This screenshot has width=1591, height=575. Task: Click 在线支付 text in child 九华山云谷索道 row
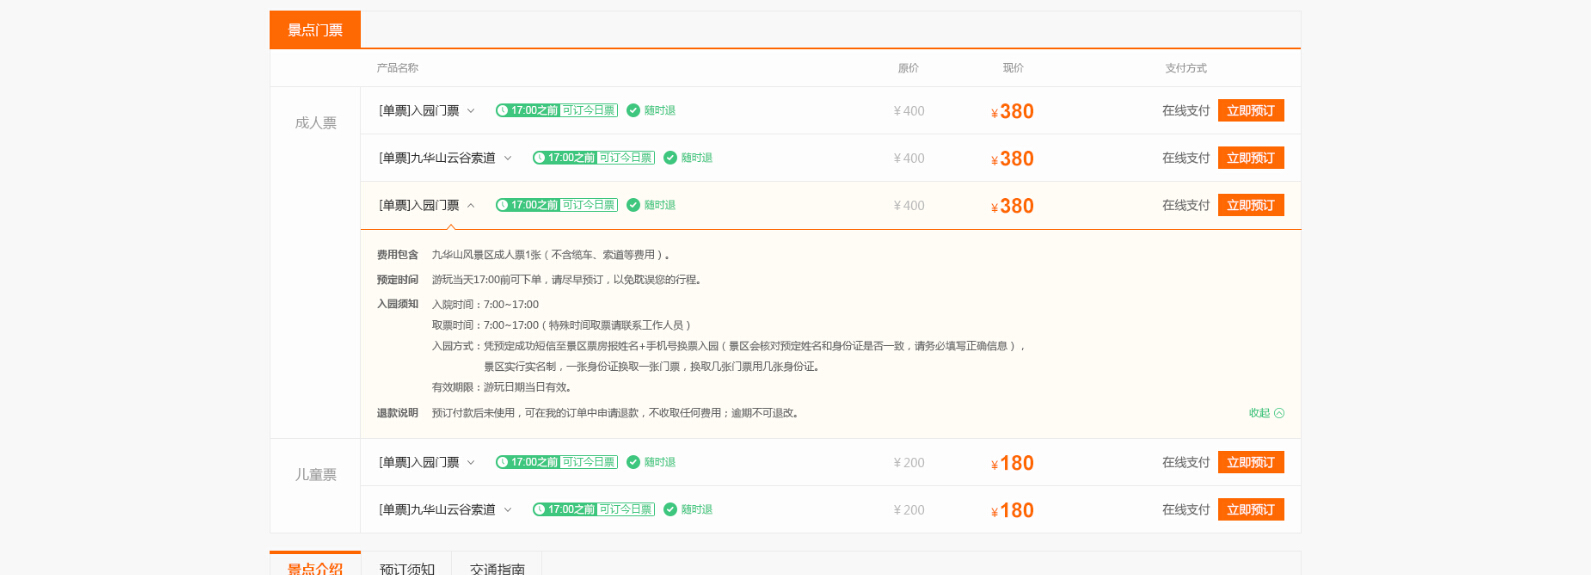point(1185,510)
